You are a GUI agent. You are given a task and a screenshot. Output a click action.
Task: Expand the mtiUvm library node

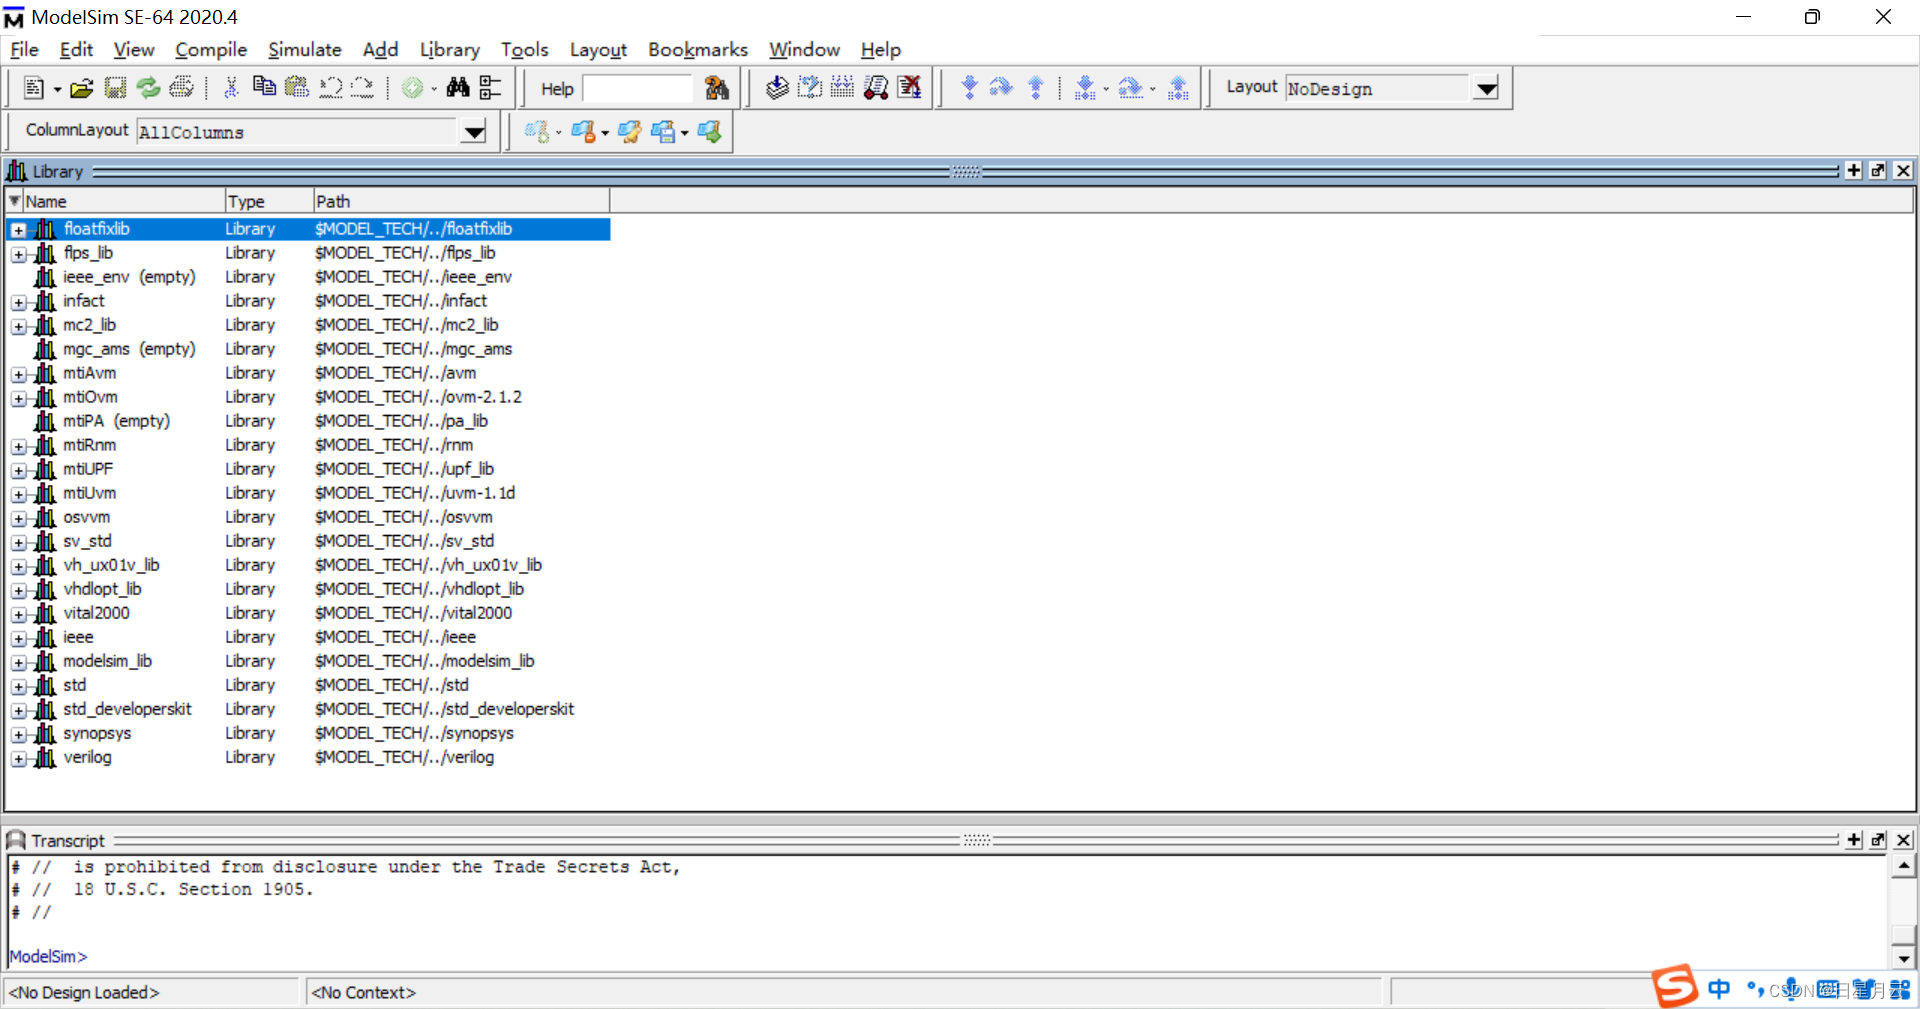point(18,494)
